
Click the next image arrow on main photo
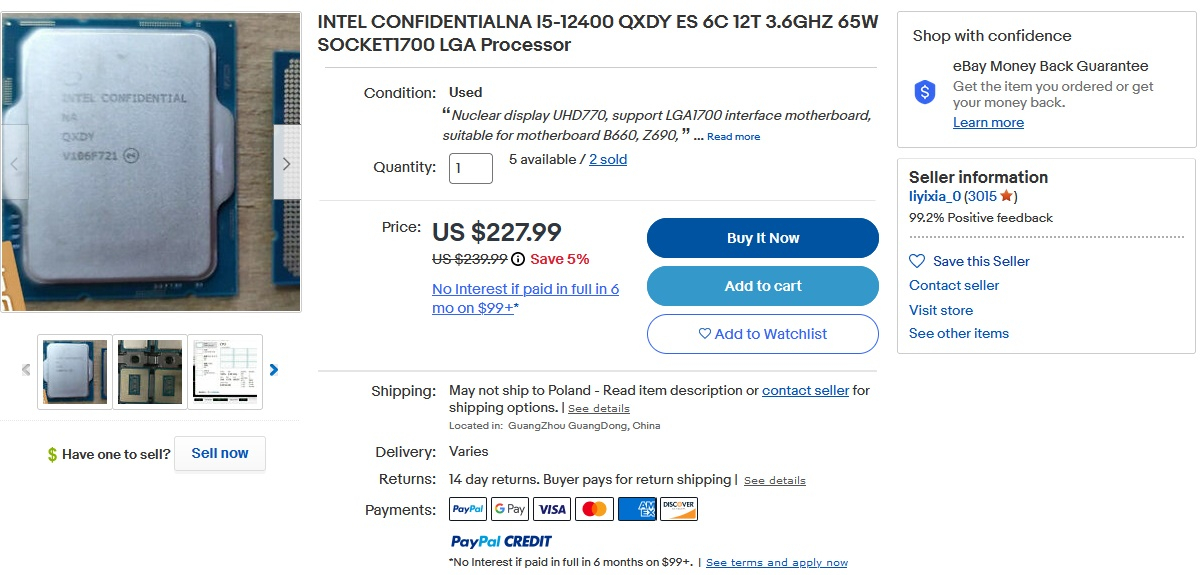pos(287,164)
